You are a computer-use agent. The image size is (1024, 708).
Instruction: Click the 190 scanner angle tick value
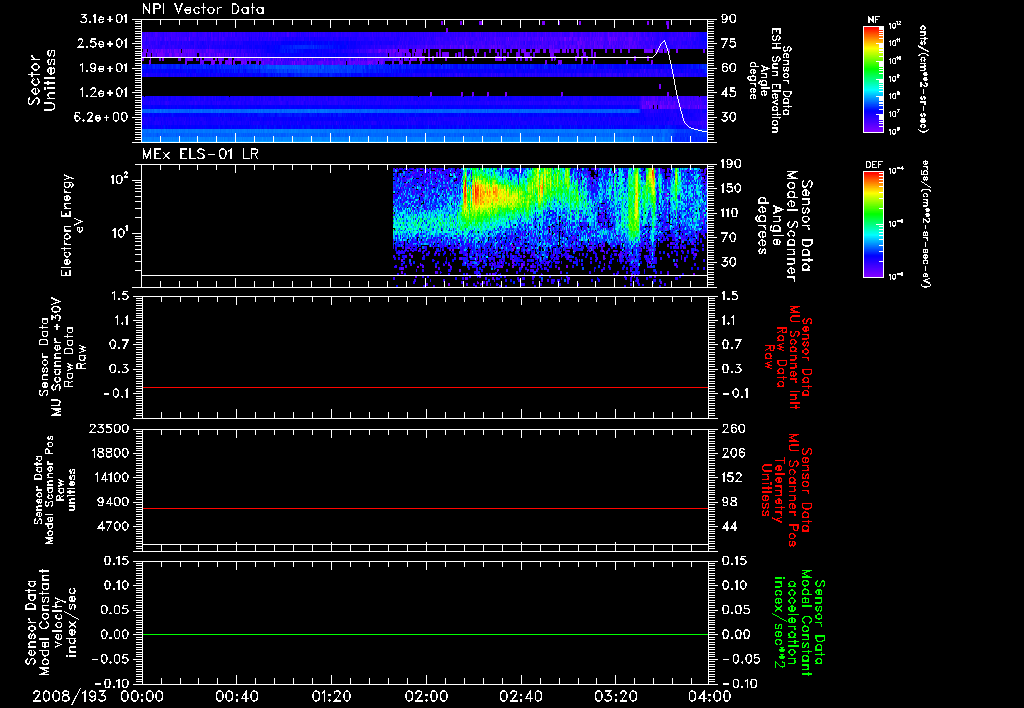(731, 164)
